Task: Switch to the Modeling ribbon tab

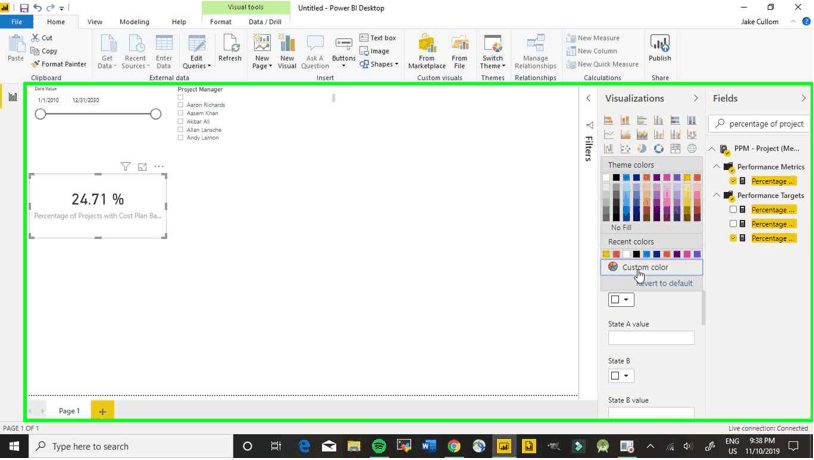Action: [134, 22]
